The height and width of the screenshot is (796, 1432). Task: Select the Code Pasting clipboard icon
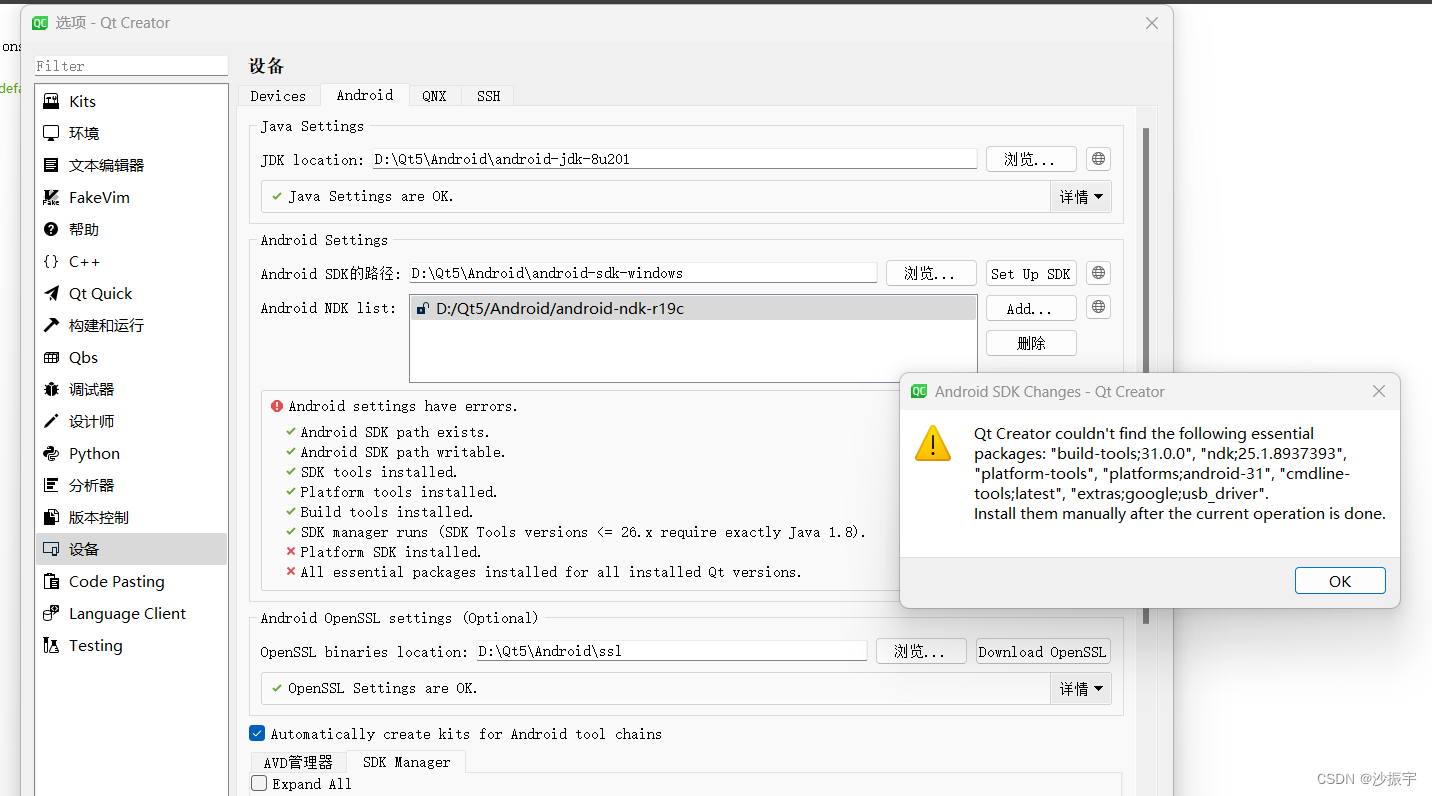(51, 581)
